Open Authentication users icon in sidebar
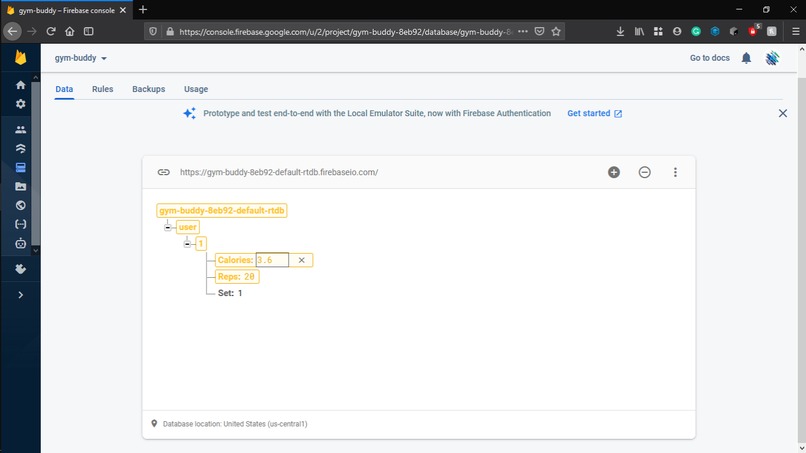This screenshot has width=806, height=453. tap(21, 130)
